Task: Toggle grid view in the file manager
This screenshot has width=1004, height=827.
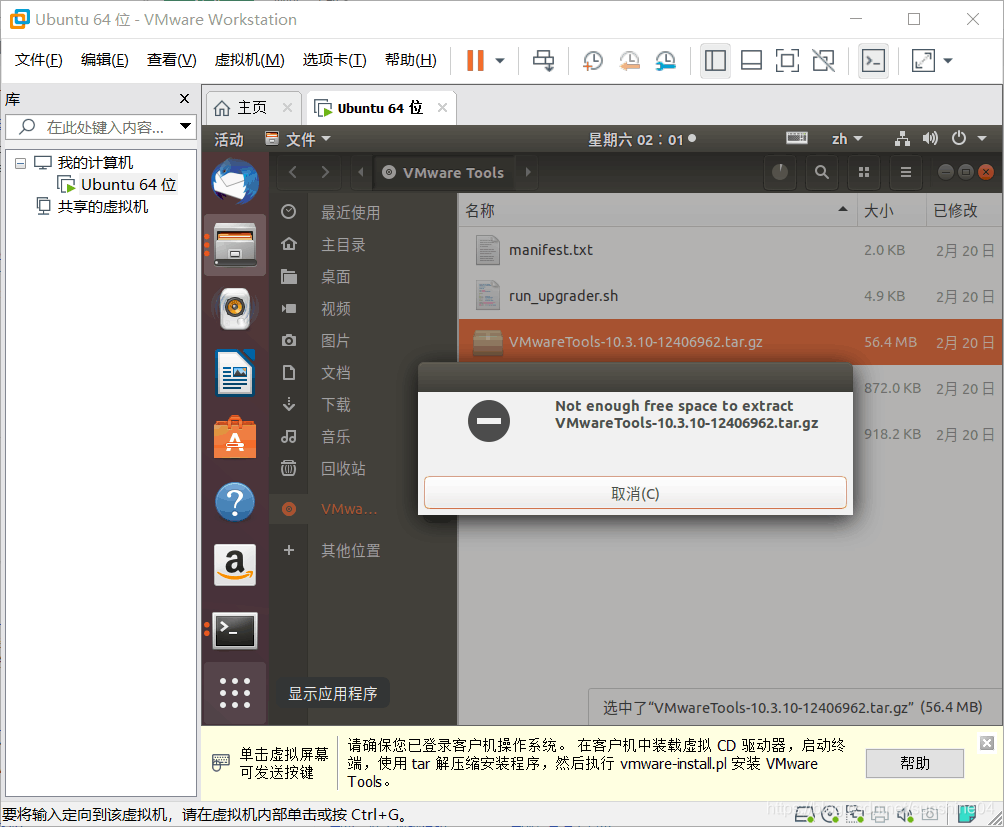Action: [x=864, y=172]
